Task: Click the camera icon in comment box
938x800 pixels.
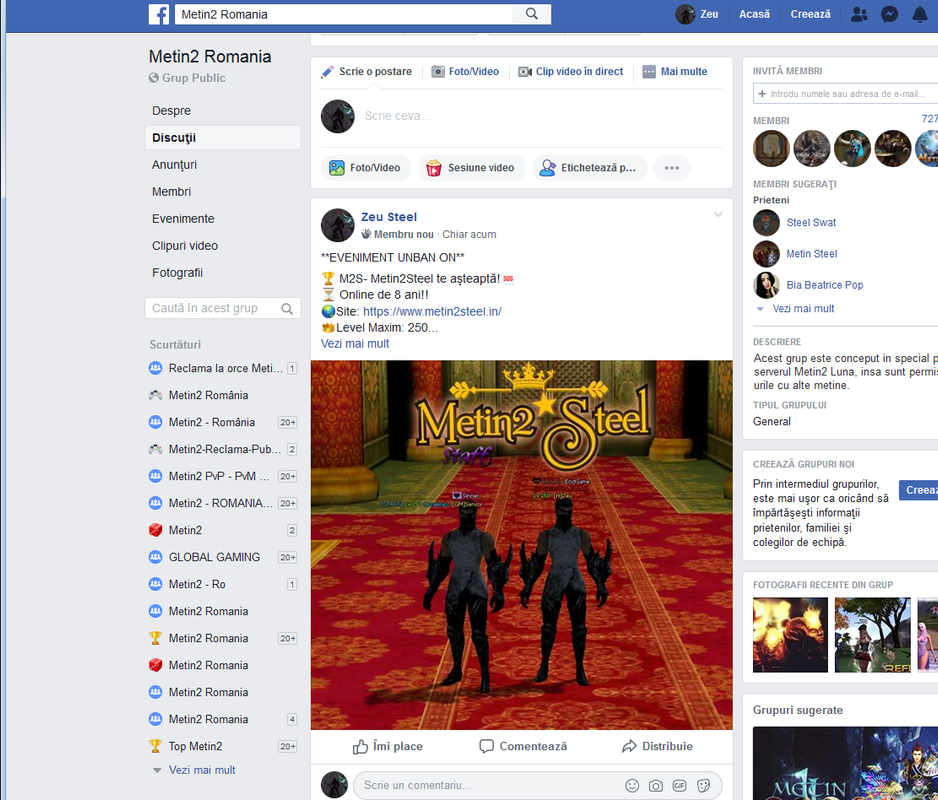Action: point(656,786)
